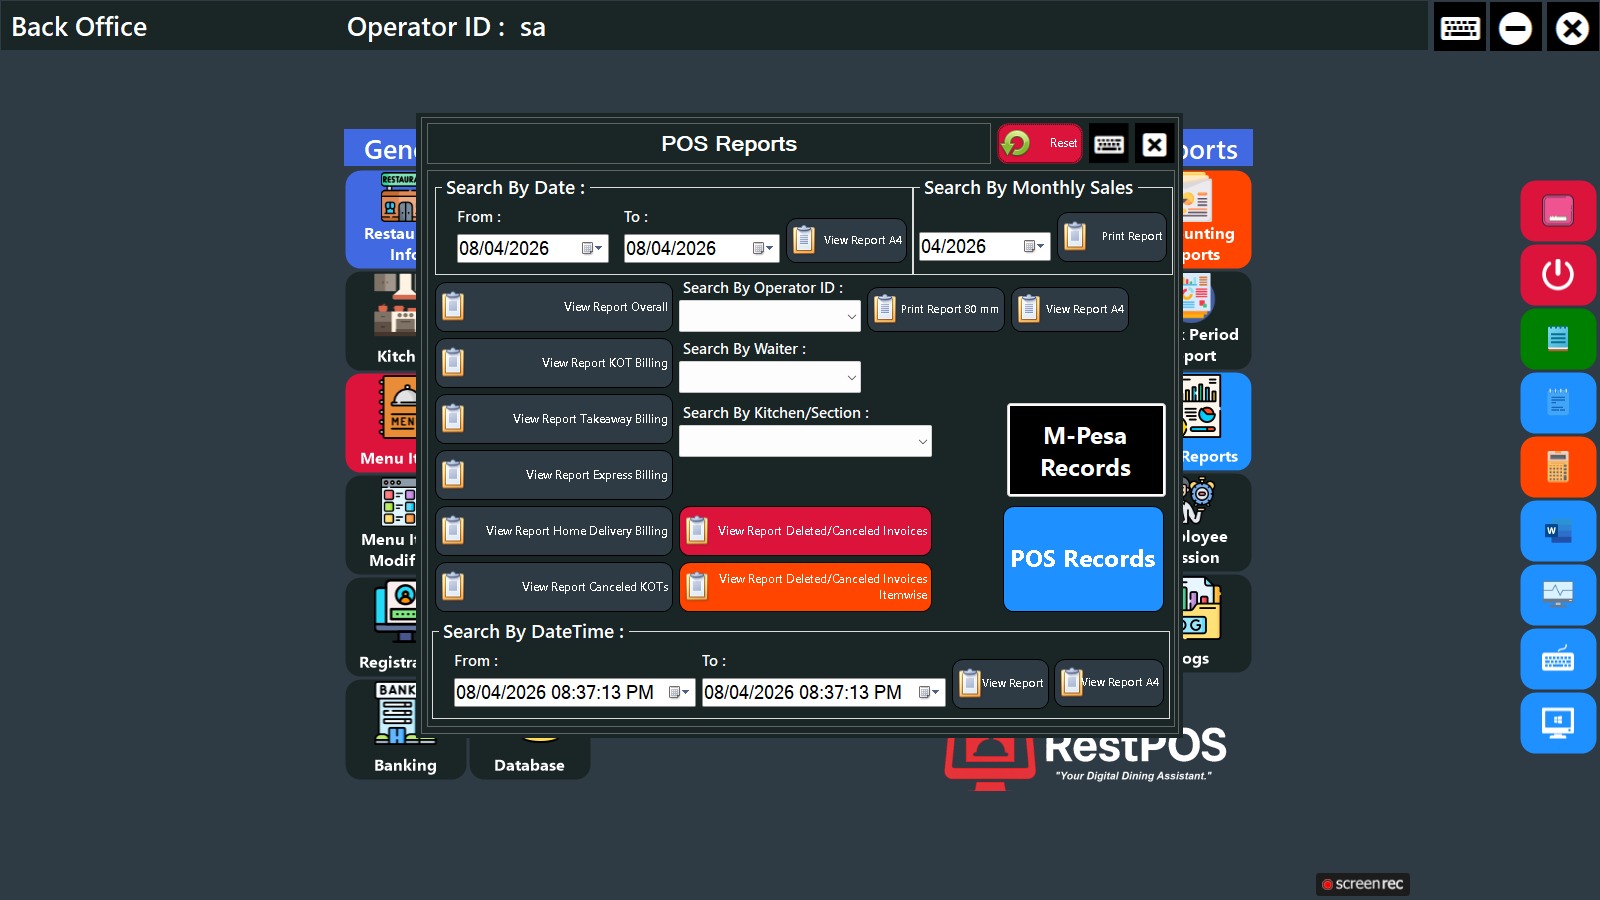The height and width of the screenshot is (900, 1600).
Task: Open the To date calendar picker
Action: point(763,248)
